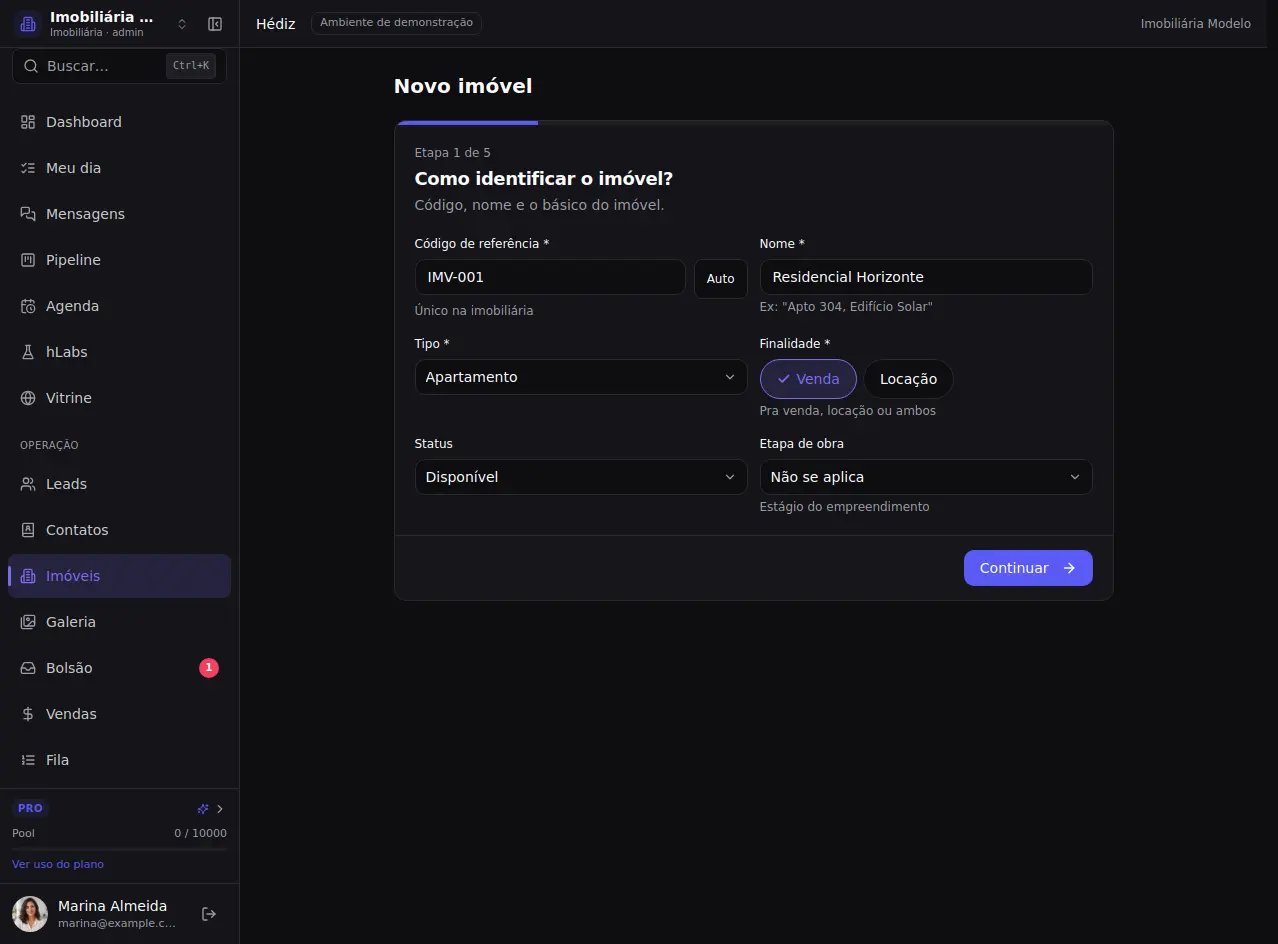Click the Mensagens chat bubbles icon
The height and width of the screenshot is (944, 1278).
click(28, 214)
